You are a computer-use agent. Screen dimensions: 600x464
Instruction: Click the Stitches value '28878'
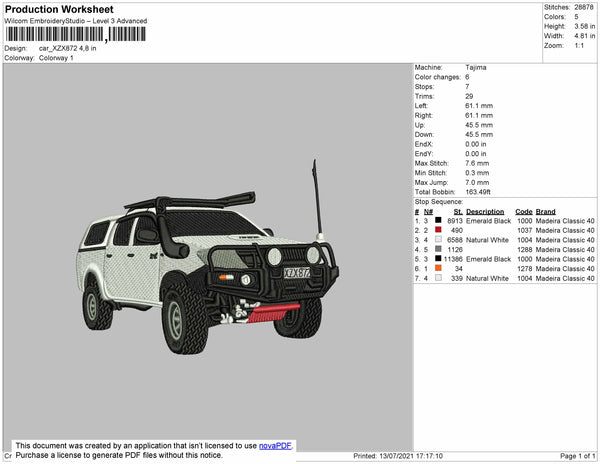pos(584,7)
